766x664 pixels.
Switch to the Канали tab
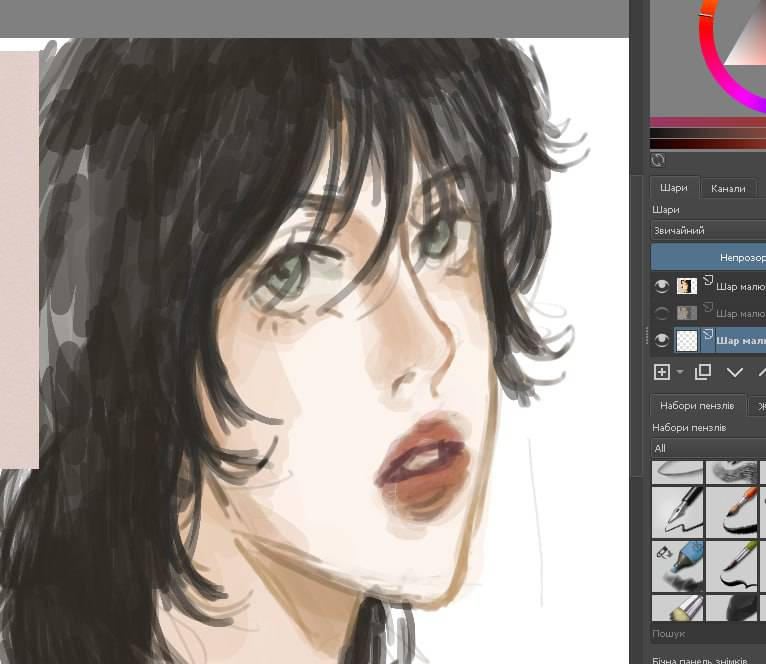[728, 189]
